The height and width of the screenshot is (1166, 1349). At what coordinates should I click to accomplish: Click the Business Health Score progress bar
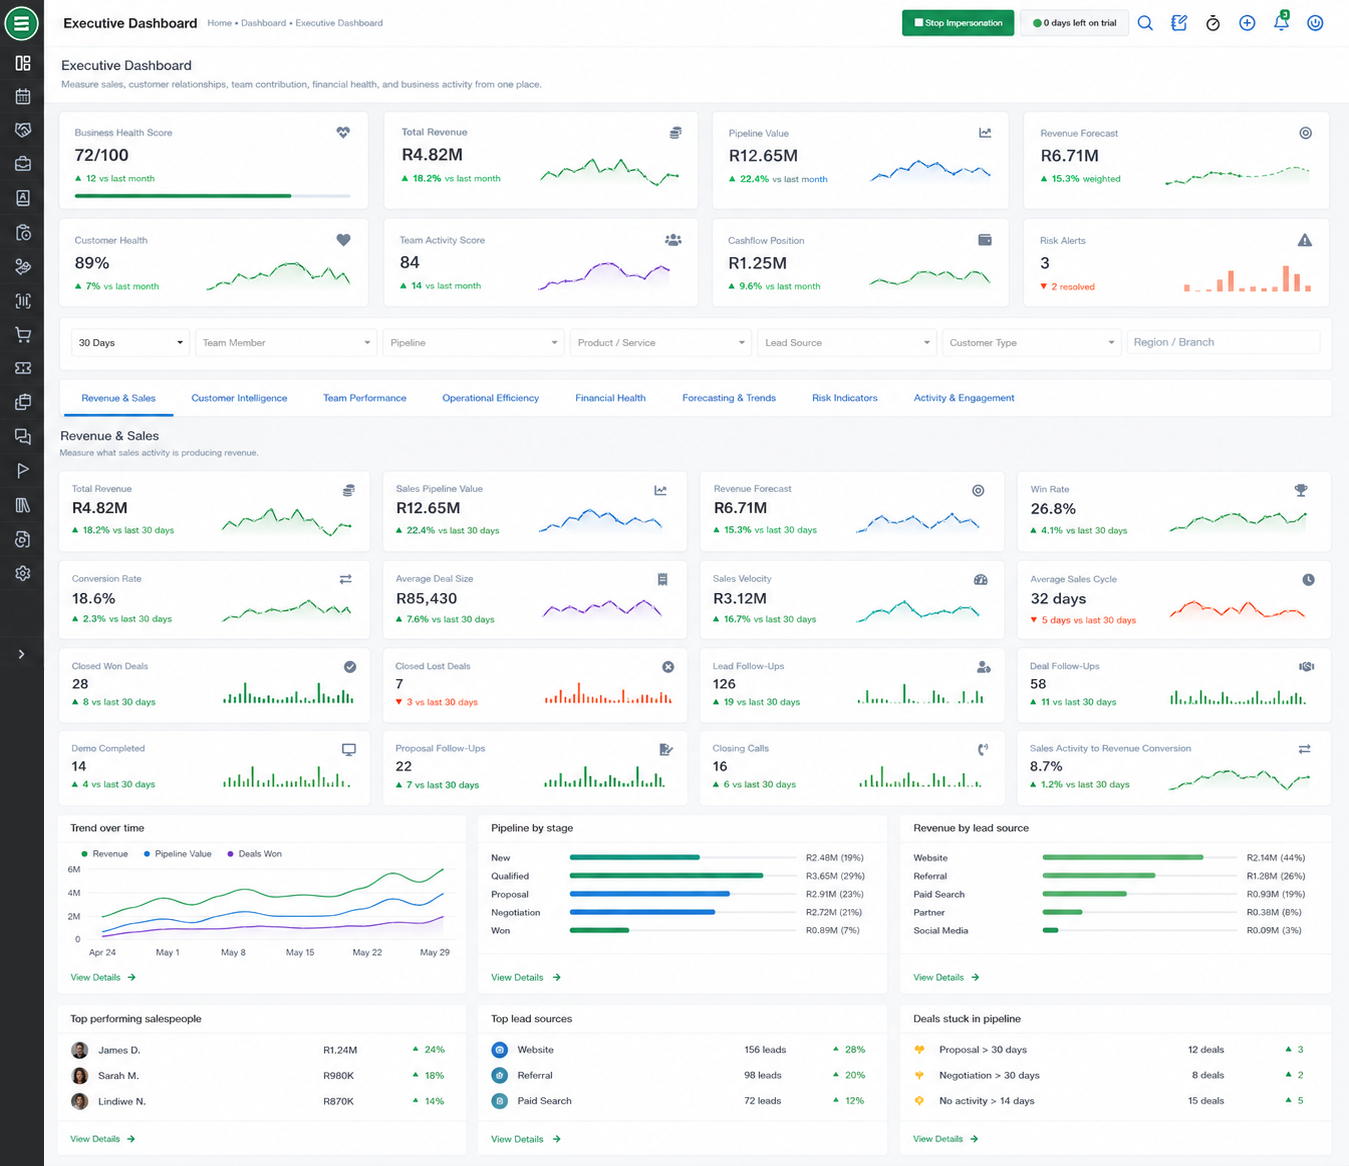pyautogui.click(x=212, y=196)
